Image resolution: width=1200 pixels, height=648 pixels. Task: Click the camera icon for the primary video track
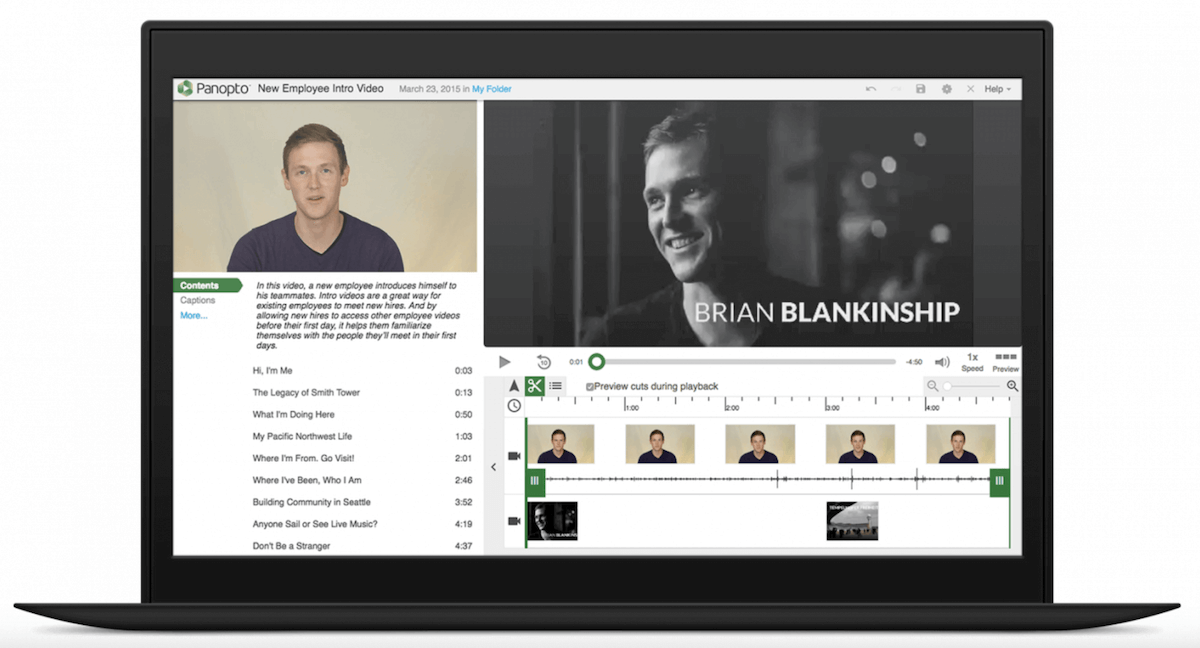pyautogui.click(x=514, y=457)
